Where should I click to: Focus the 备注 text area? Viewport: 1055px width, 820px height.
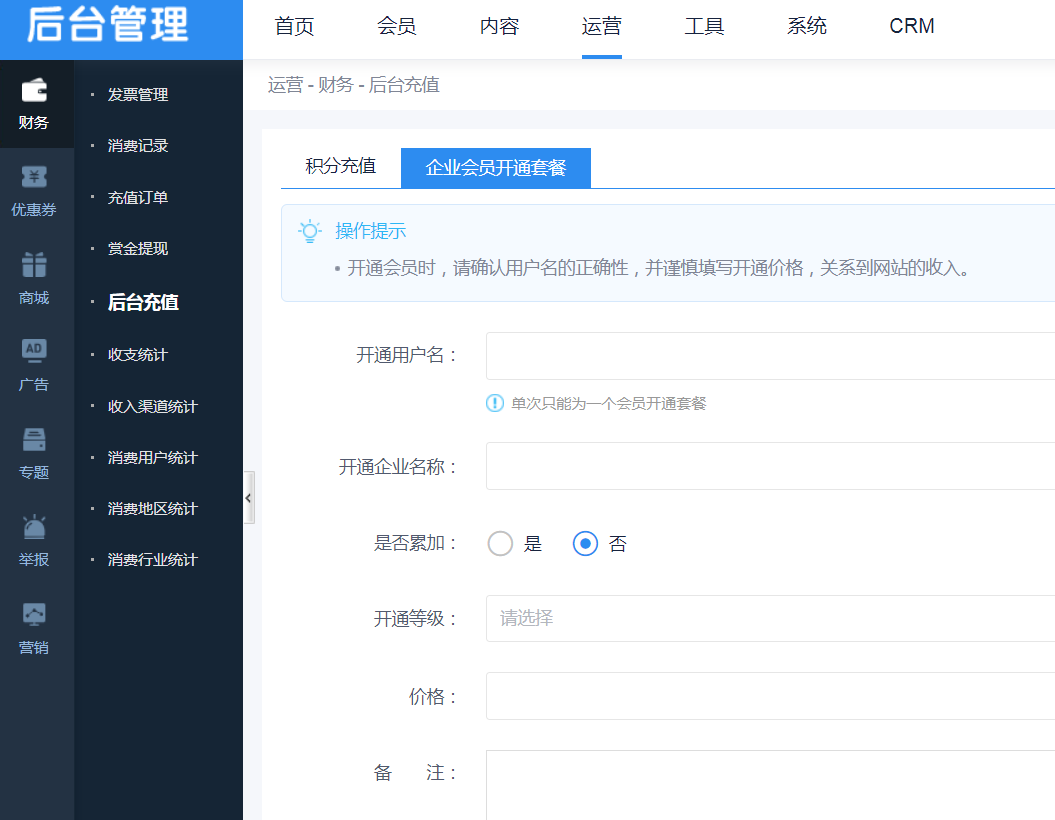point(770,785)
